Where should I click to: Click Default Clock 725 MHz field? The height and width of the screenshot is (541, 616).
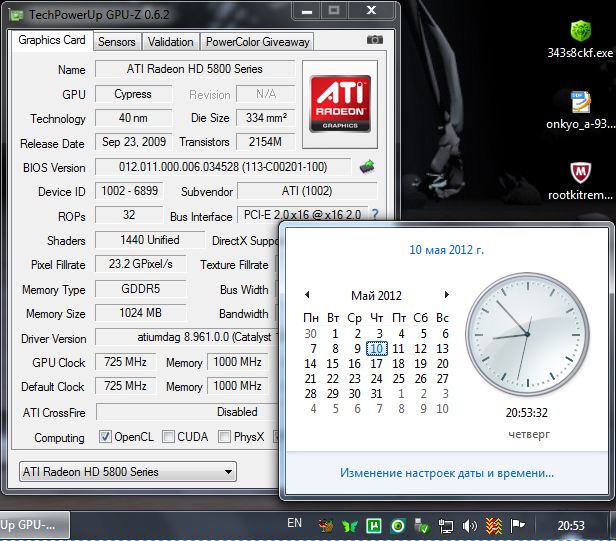(125, 386)
